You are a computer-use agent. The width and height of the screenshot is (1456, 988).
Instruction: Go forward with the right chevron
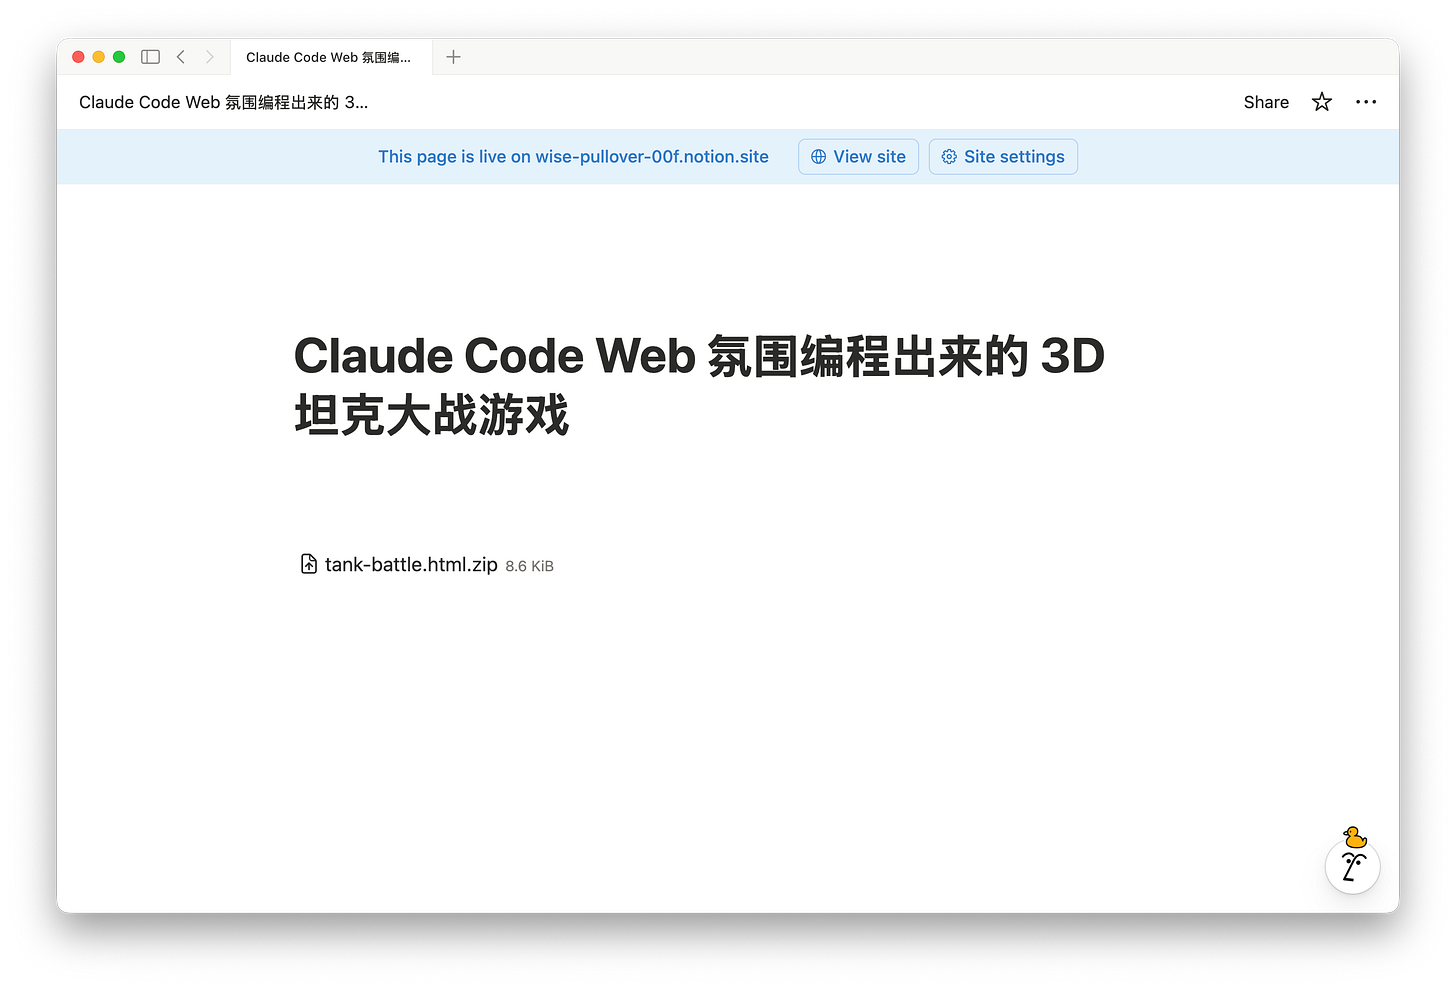tap(209, 57)
